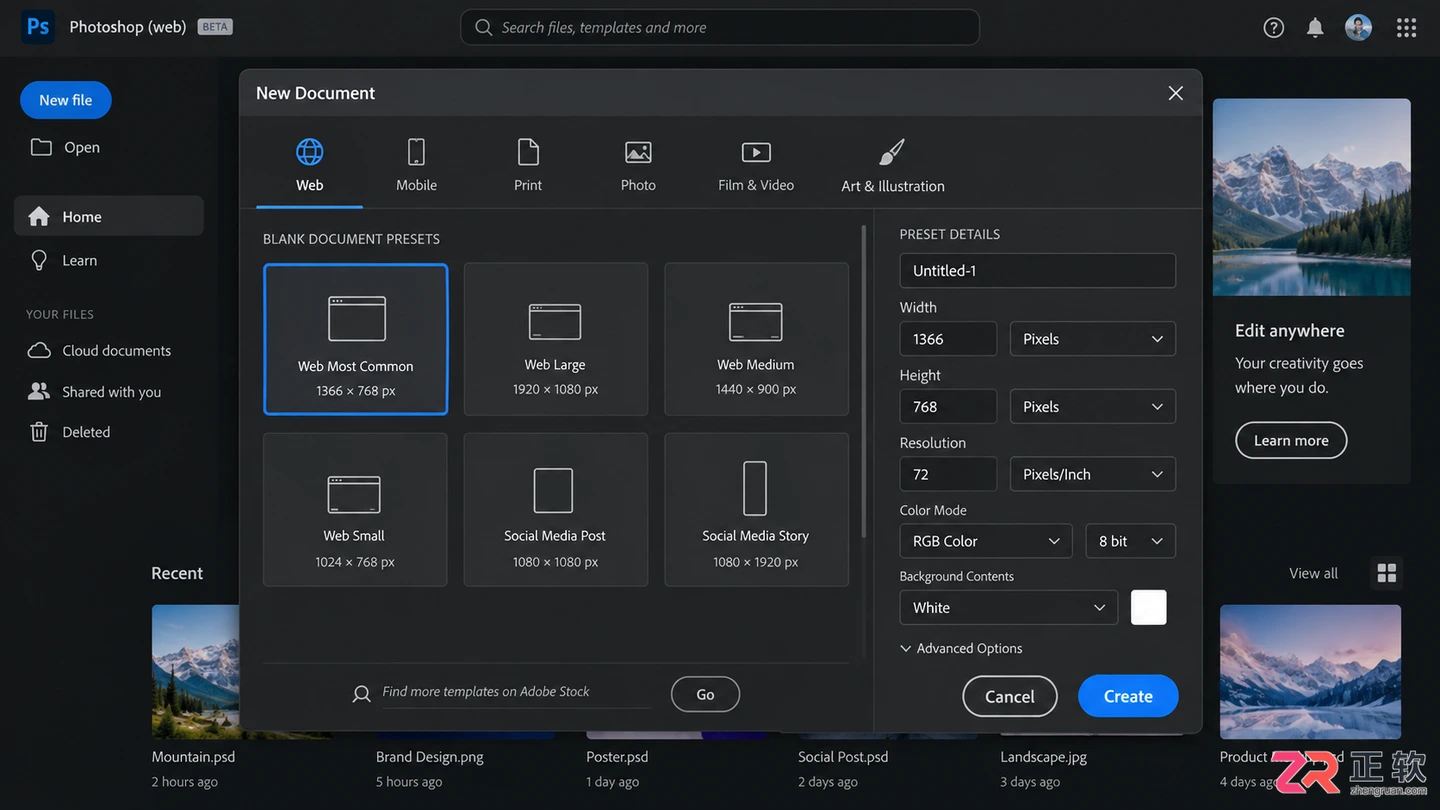Viewport: 1440px width, 810px height.
Task: Switch to the Mobile tab
Action: click(416, 165)
